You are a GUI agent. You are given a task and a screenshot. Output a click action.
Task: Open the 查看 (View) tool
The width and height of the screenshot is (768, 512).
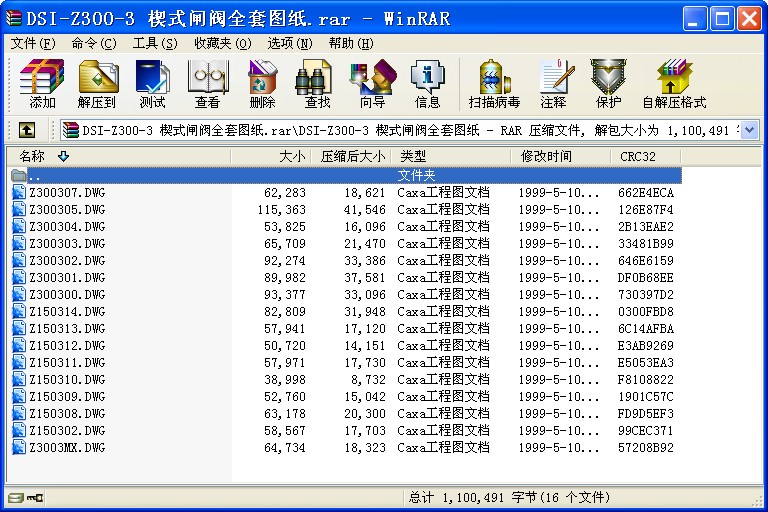pyautogui.click(x=208, y=83)
